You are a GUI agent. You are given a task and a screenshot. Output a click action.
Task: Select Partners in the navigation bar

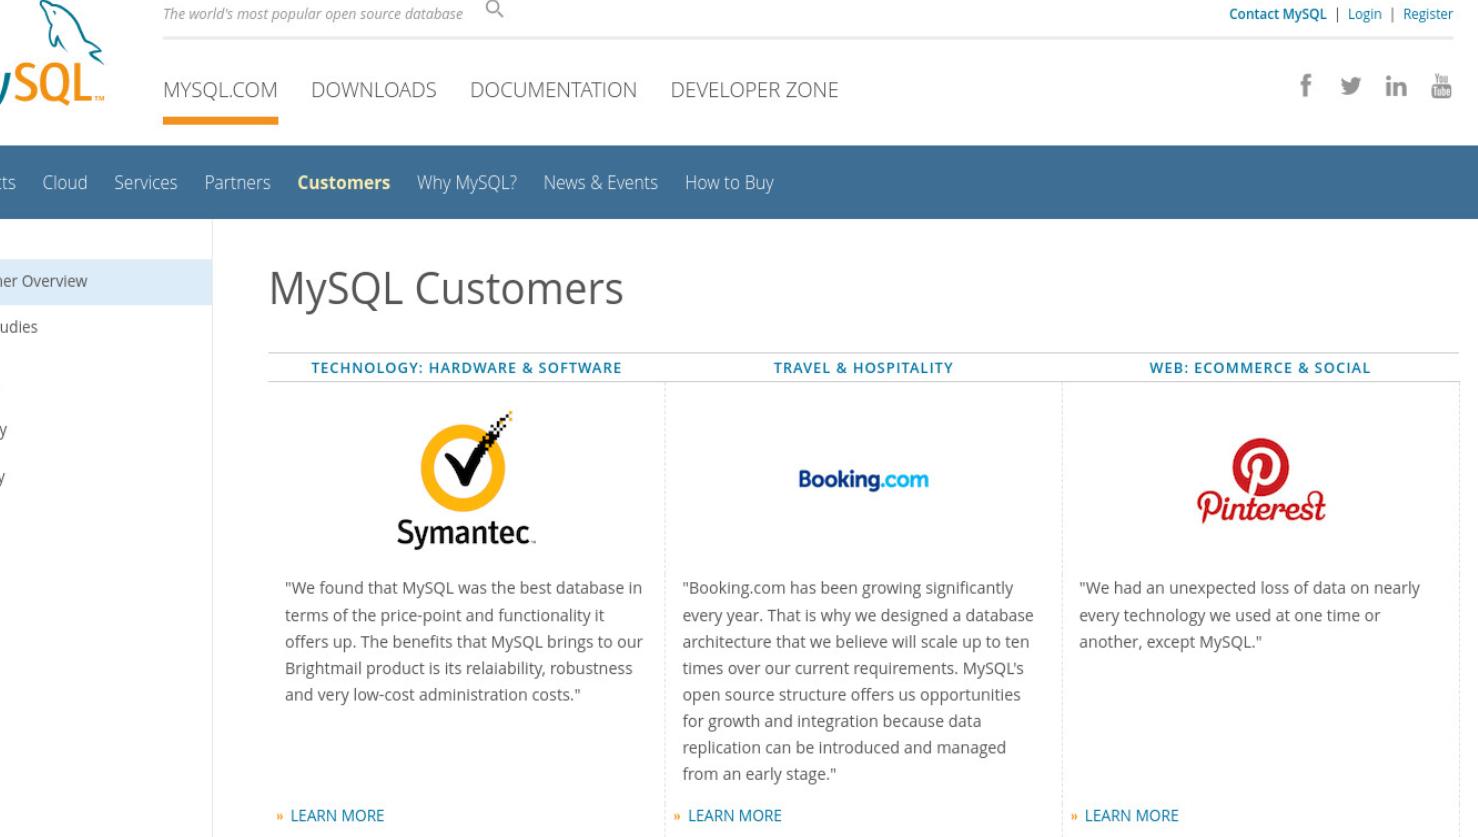point(237,183)
